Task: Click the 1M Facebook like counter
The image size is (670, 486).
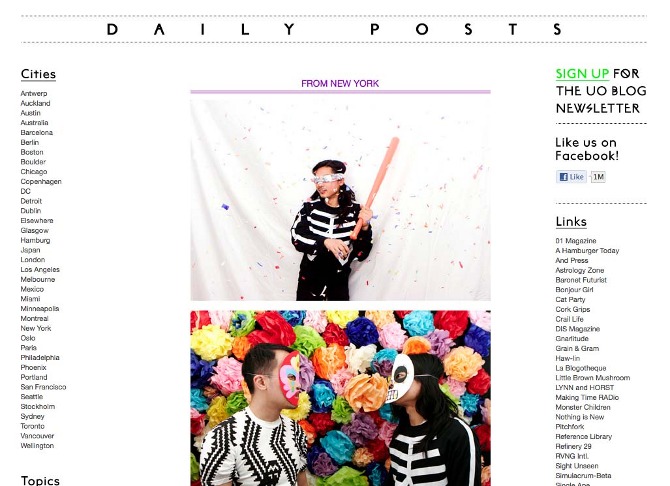Action: coord(598,177)
